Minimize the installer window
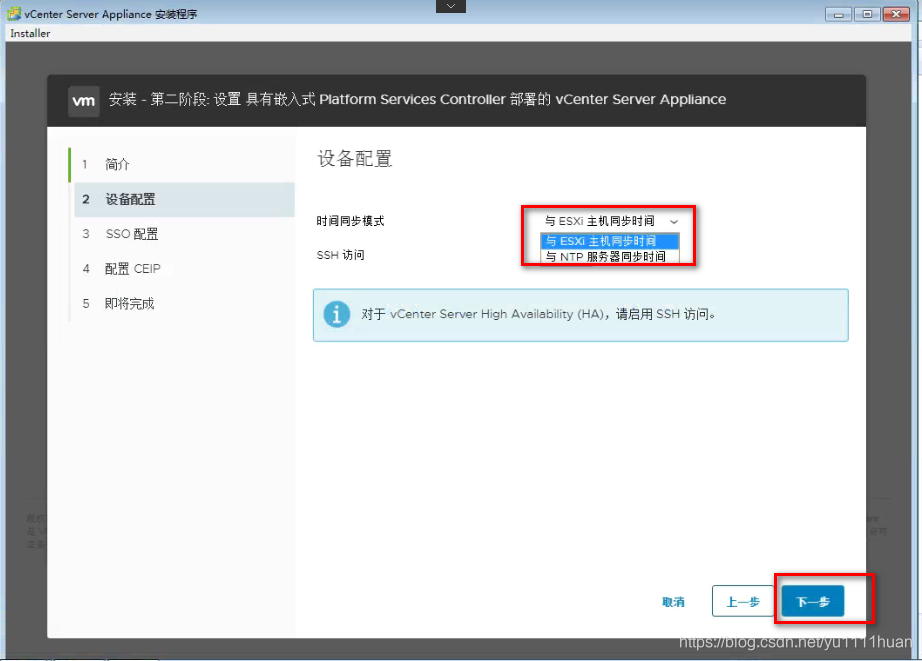Viewport: 922px width, 661px height. [x=839, y=14]
